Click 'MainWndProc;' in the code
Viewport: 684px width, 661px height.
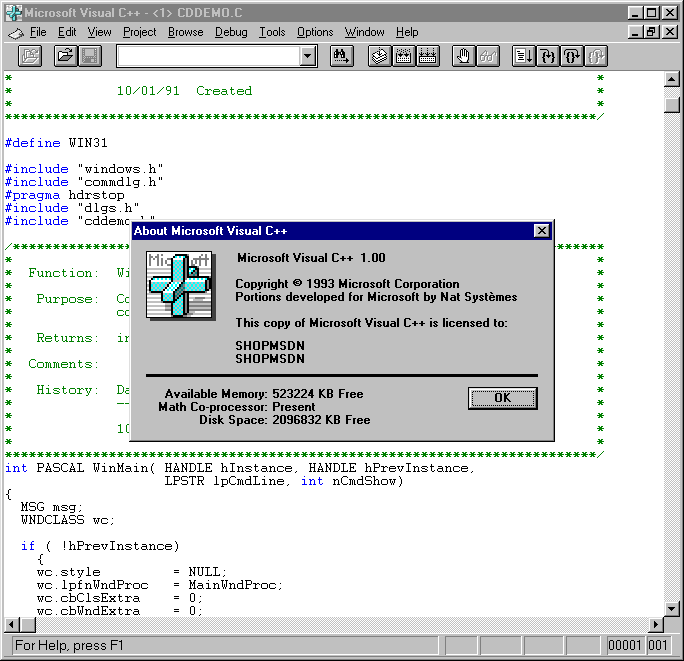(236, 585)
